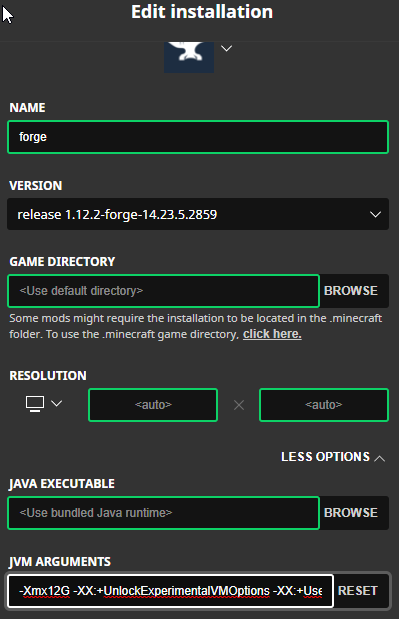Image resolution: width=399 pixels, height=619 pixels.
Task: Browse for a game directory
Action: point(351,291)
